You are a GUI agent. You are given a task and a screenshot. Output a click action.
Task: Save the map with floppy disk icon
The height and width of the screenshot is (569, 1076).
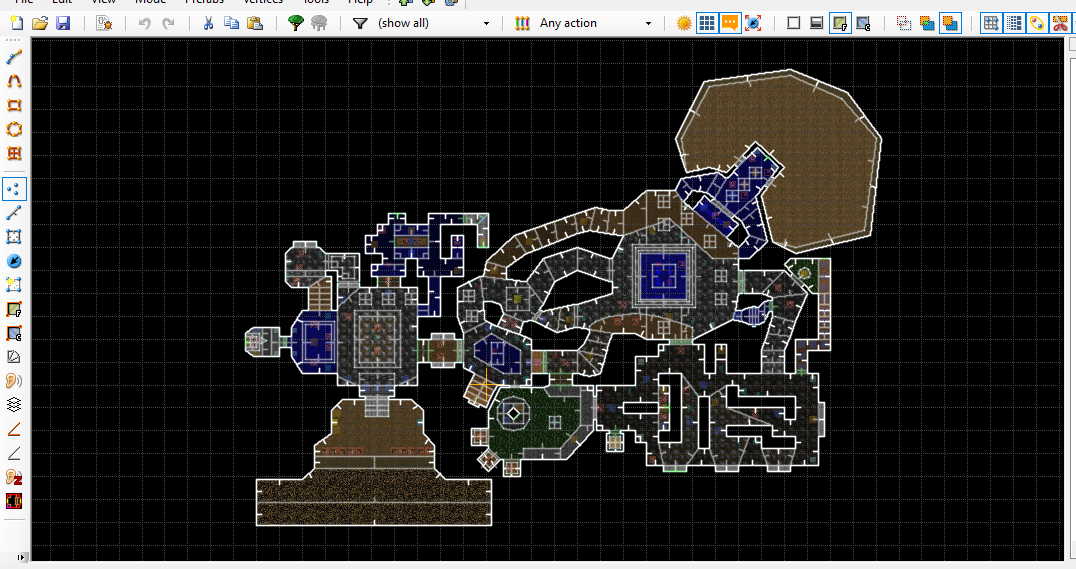pos(63,23)
